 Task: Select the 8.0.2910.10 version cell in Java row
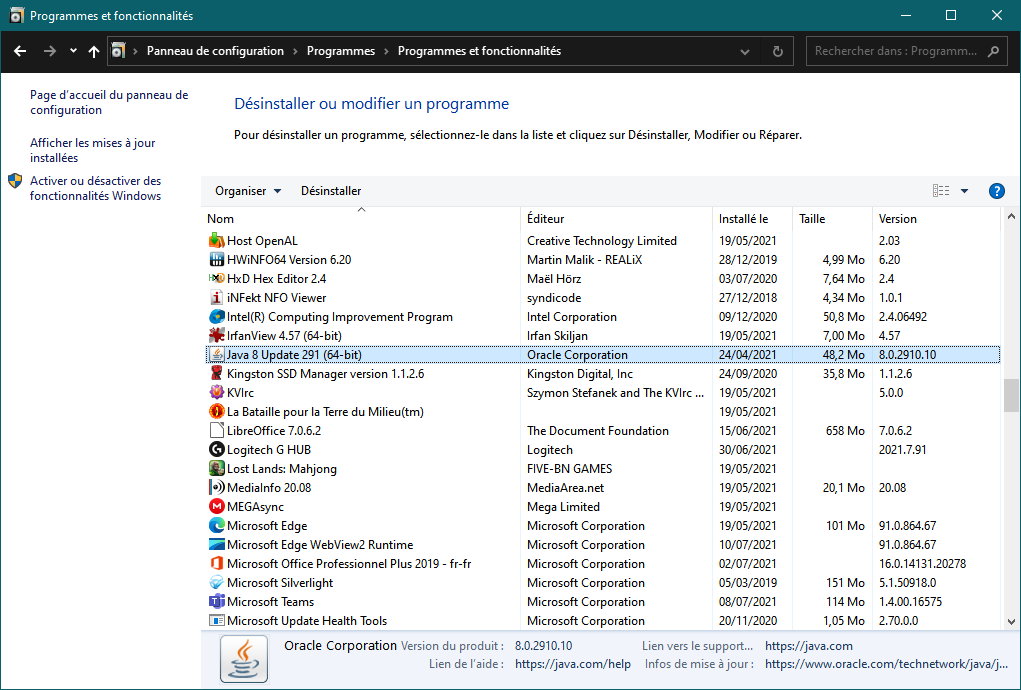[907, 355]
